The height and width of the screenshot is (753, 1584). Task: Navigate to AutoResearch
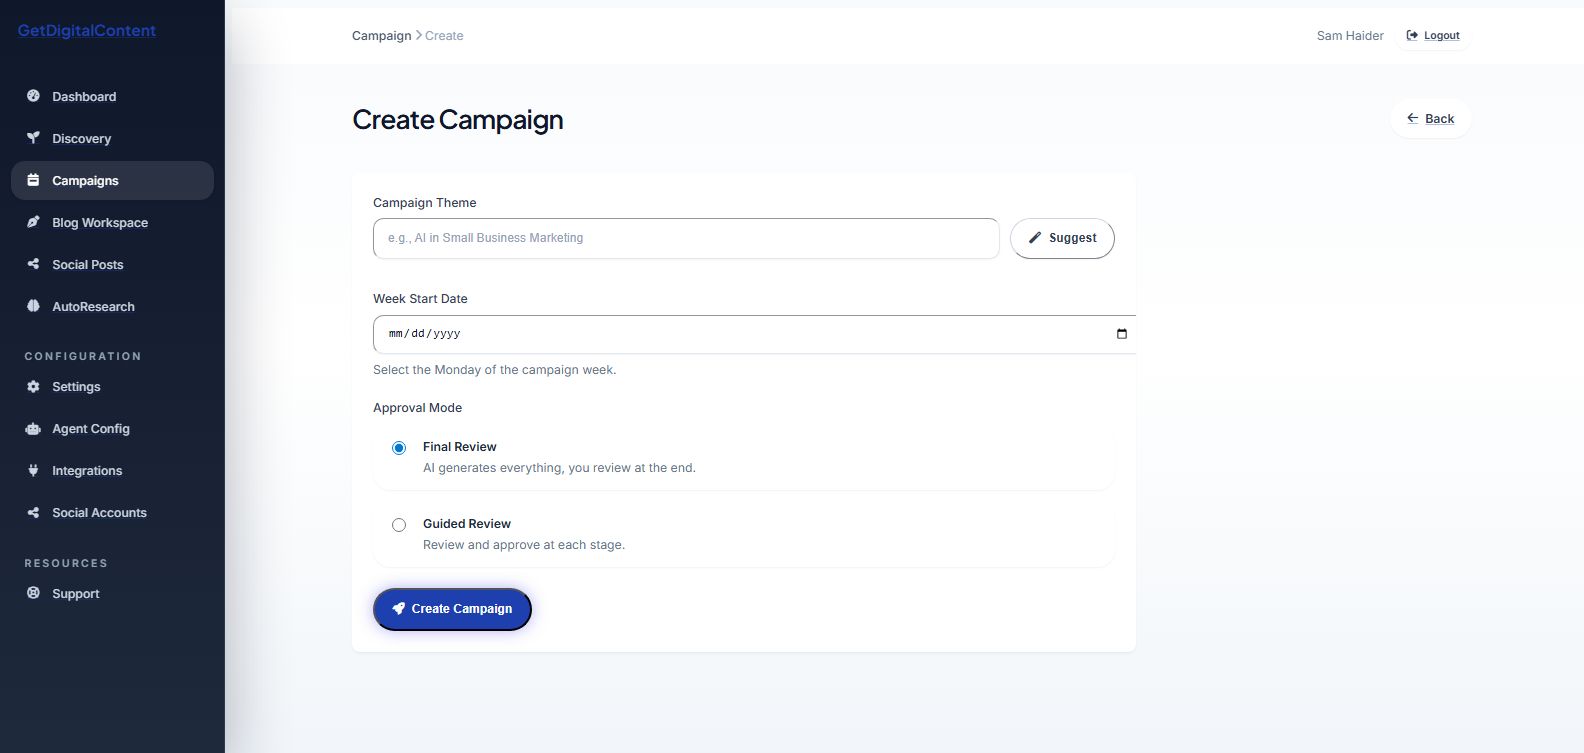point(112,306)
